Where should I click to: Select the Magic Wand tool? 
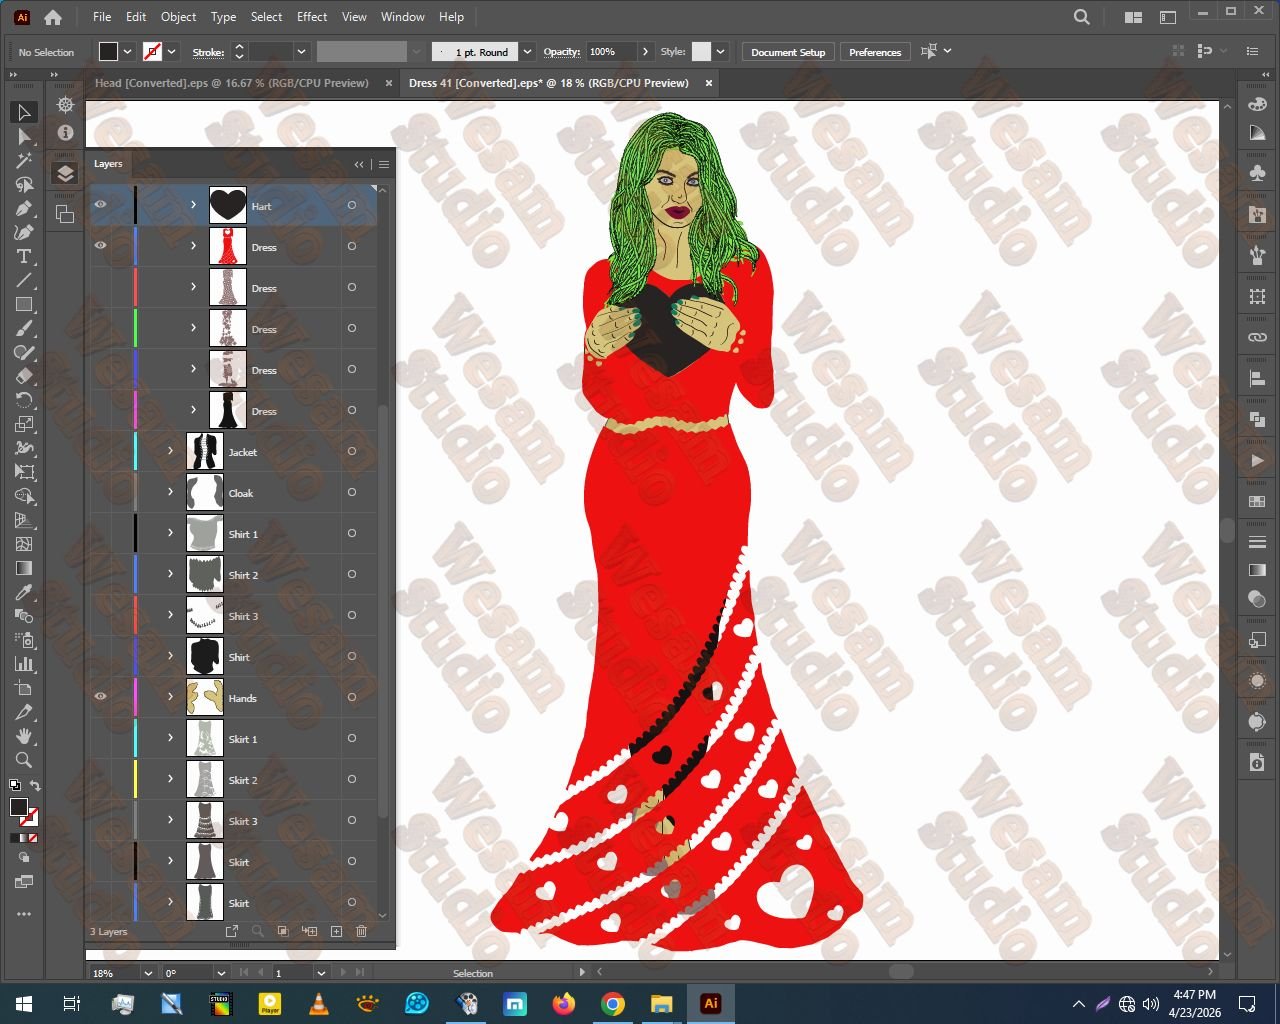tap(24, 160)
